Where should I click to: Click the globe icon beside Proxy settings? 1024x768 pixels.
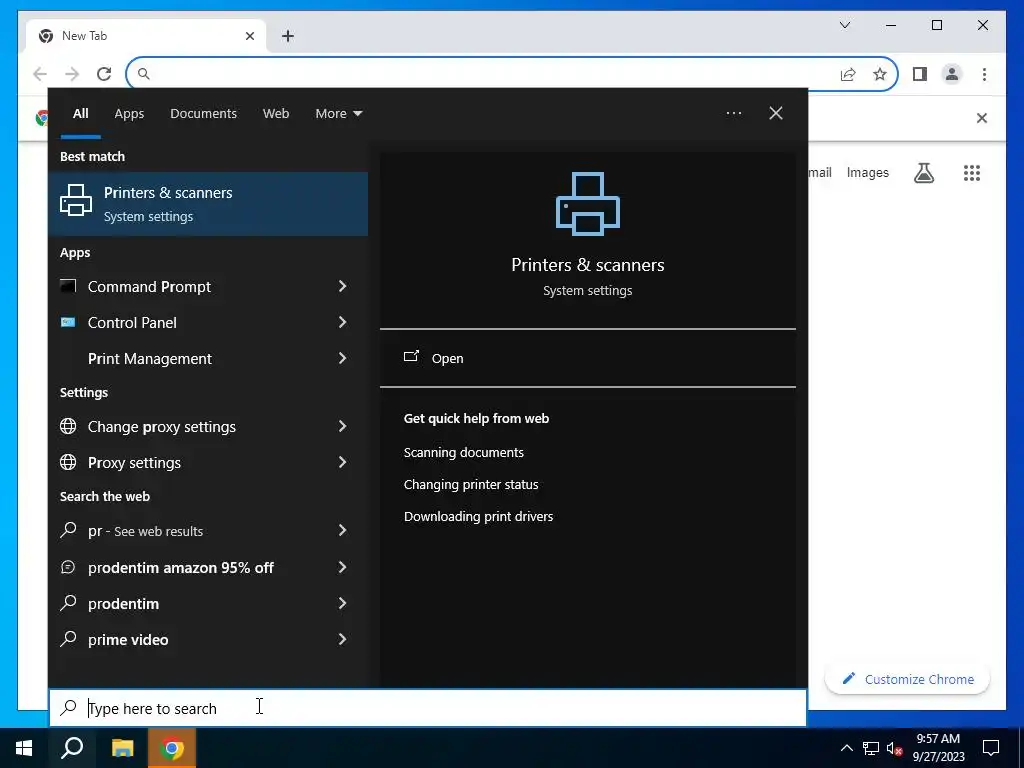click(68, 462)
